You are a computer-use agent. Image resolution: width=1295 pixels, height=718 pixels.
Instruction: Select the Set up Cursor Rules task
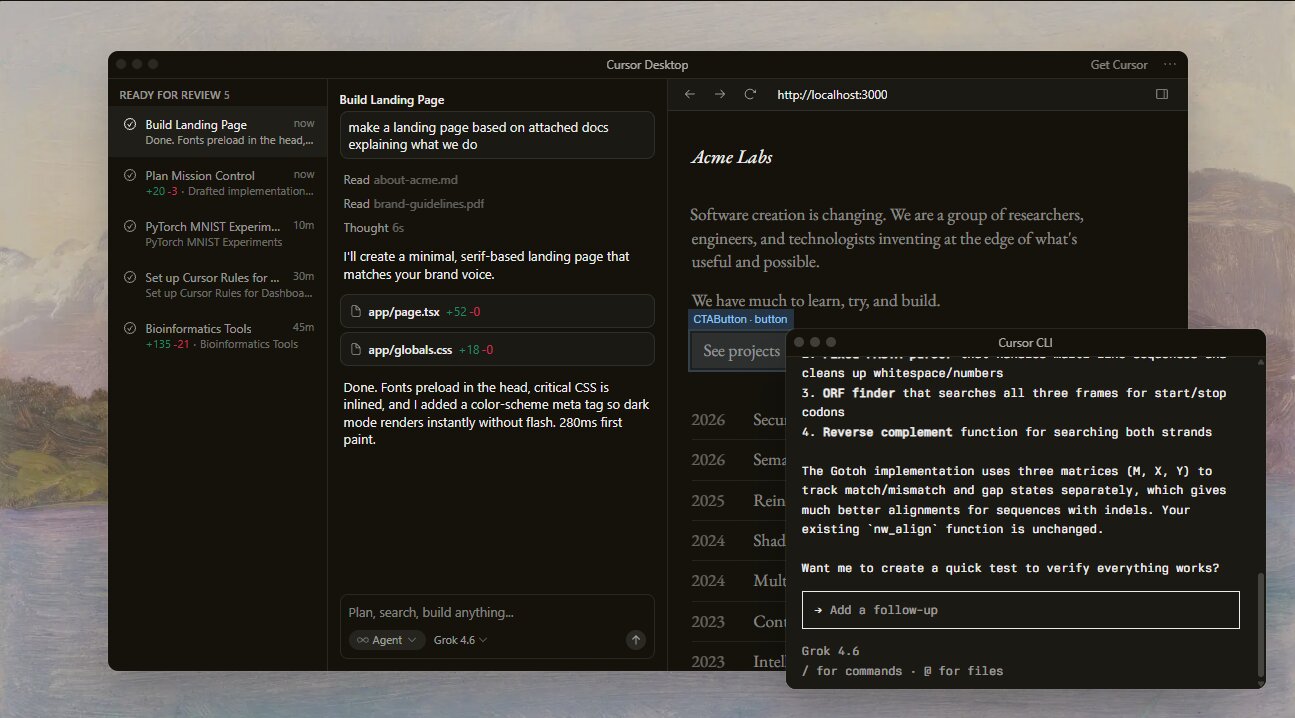point(217,285)
